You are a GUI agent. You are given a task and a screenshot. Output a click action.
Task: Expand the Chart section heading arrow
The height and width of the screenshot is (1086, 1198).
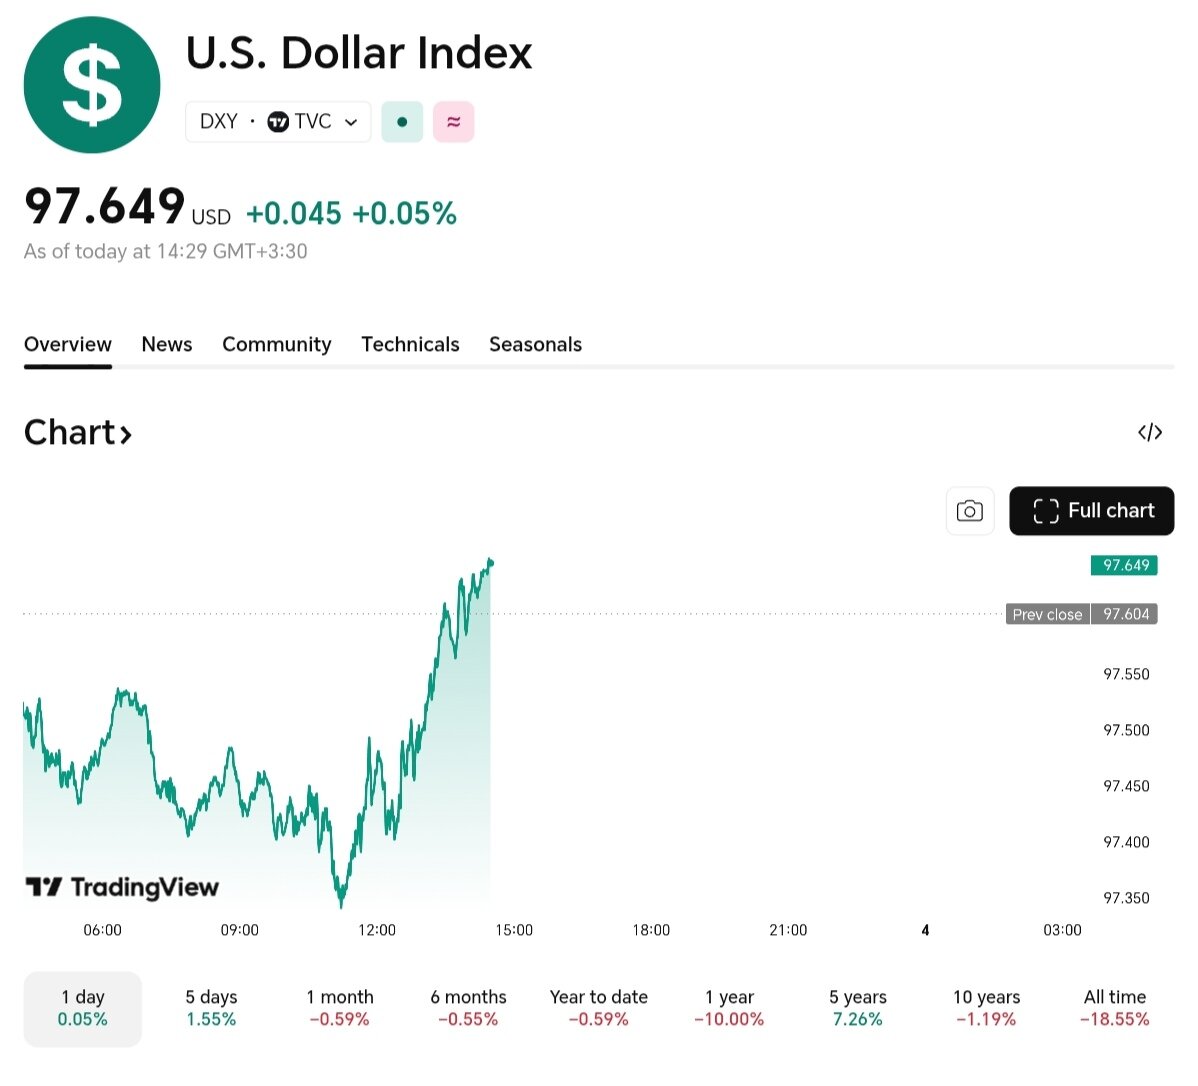pyautogui.click(x=126, y=434)
